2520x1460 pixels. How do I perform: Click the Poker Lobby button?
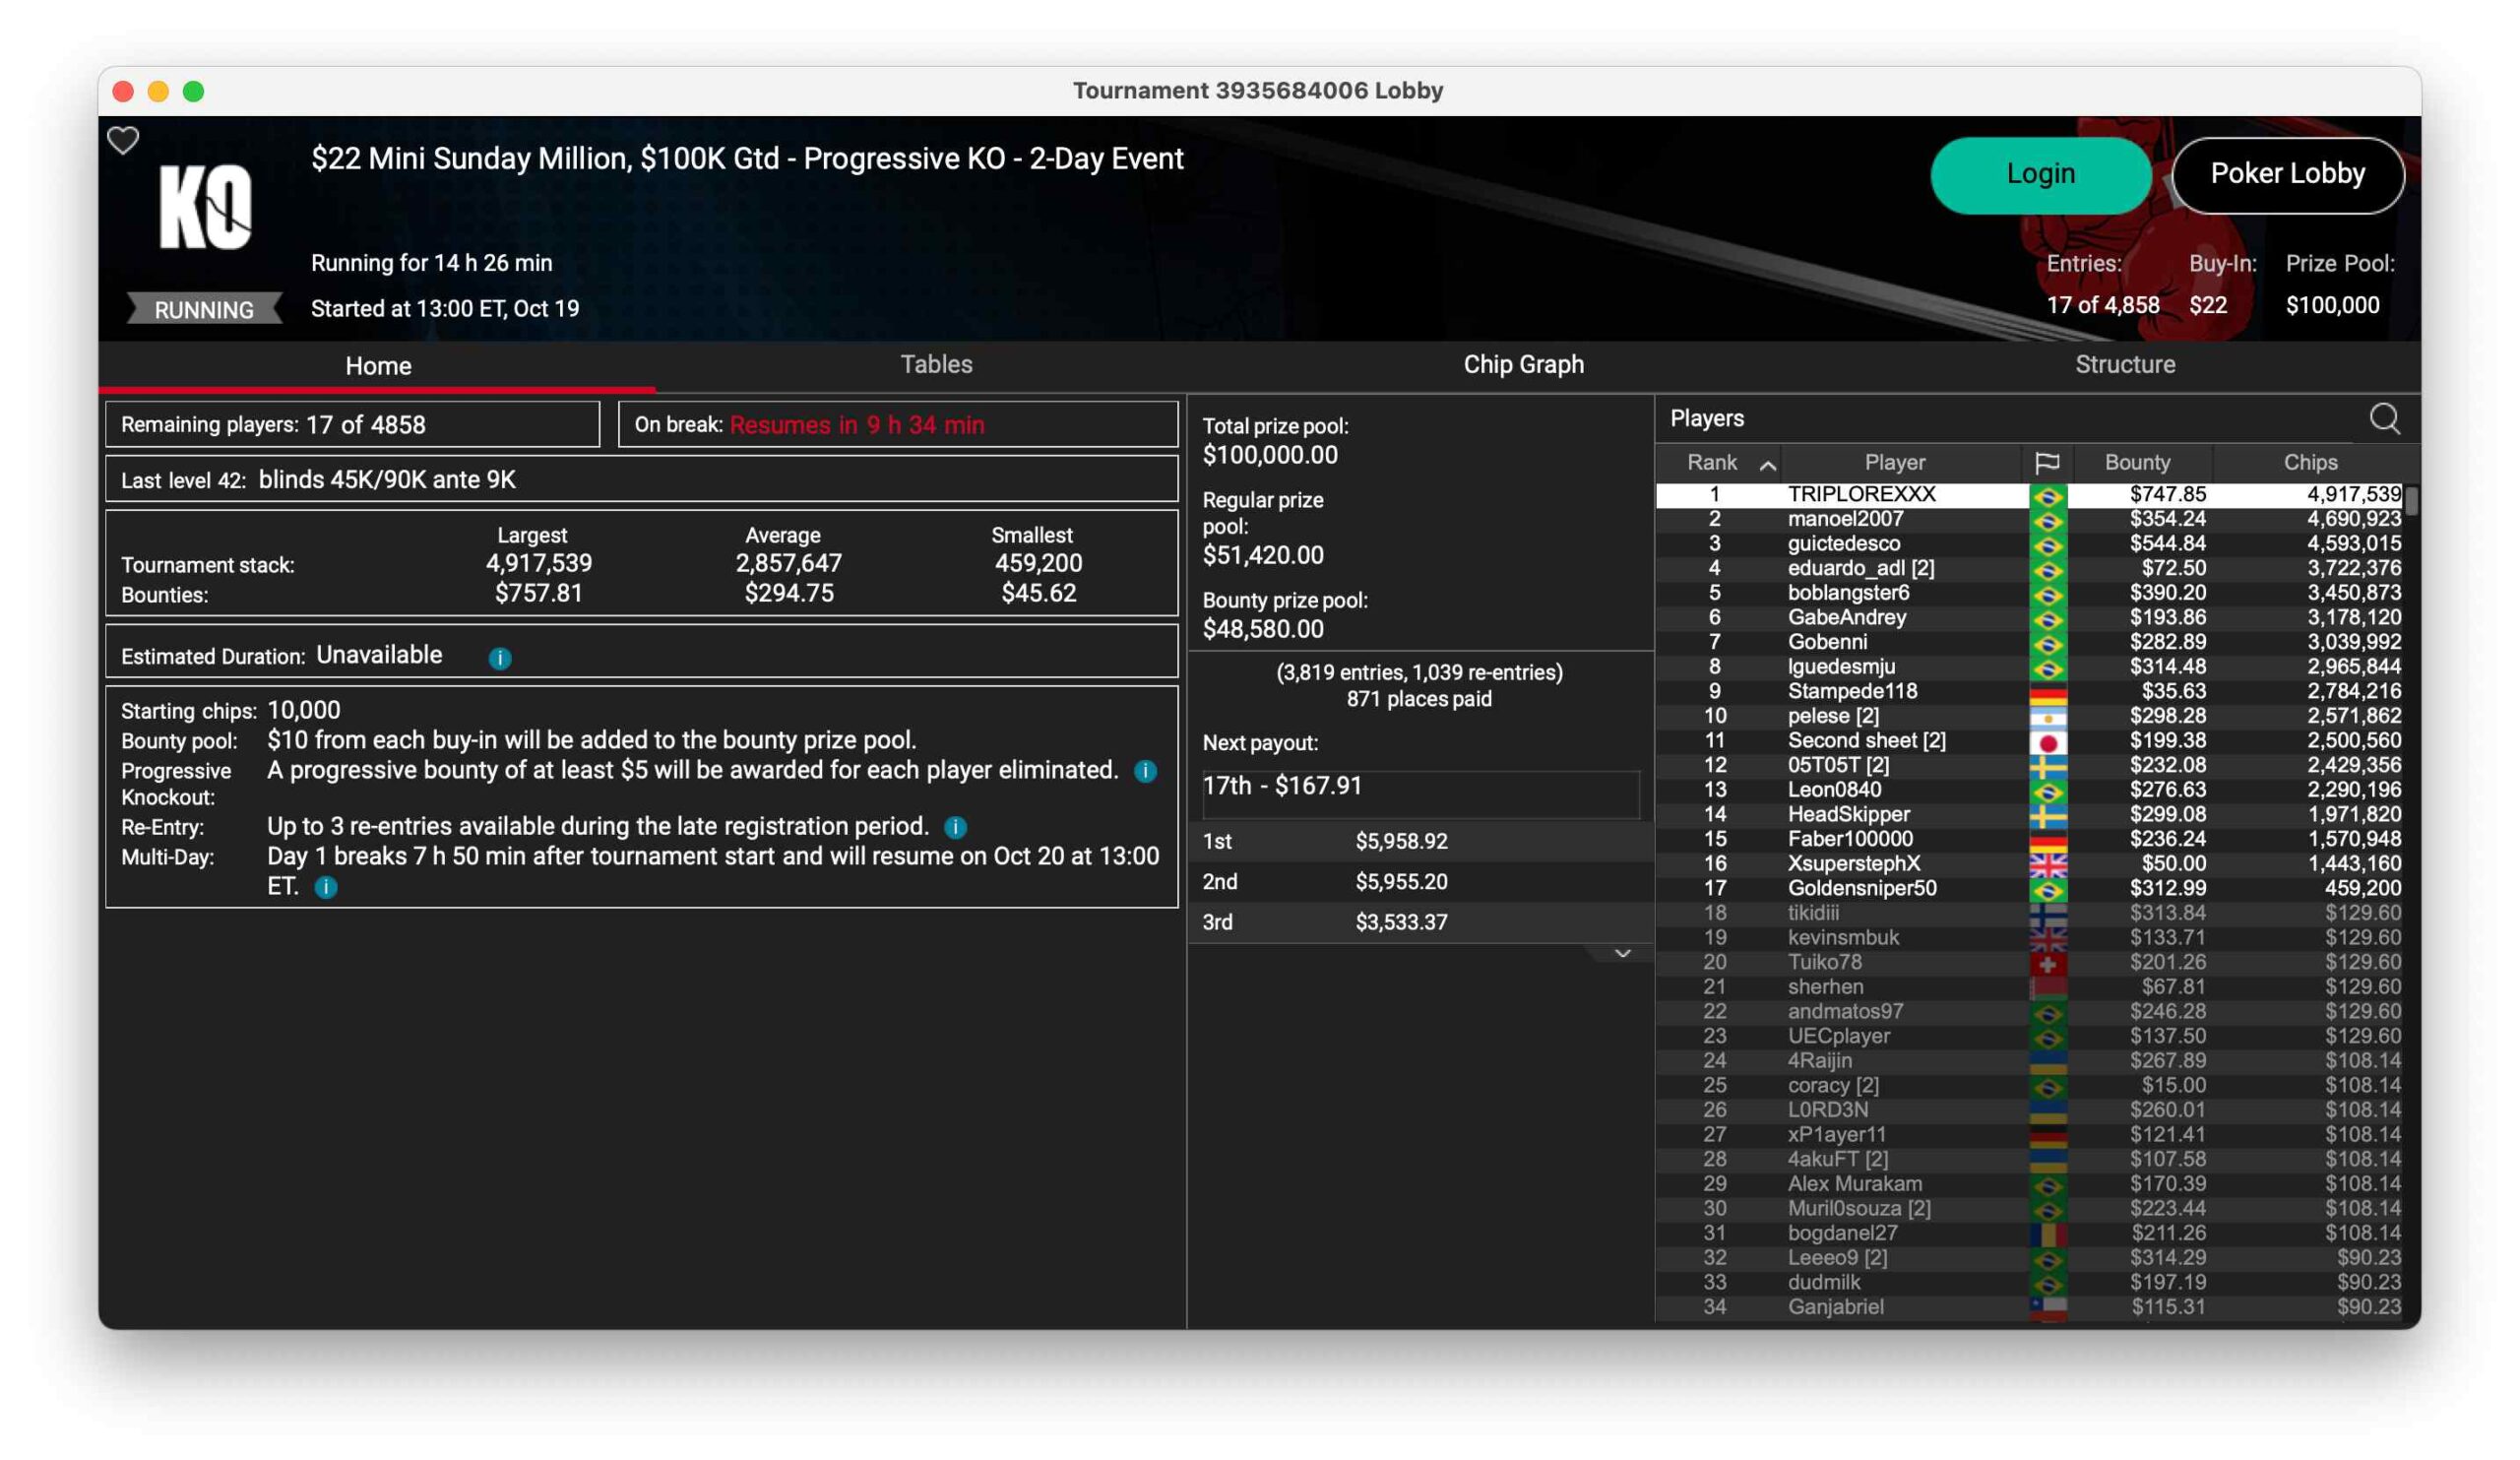point(2287,174)
